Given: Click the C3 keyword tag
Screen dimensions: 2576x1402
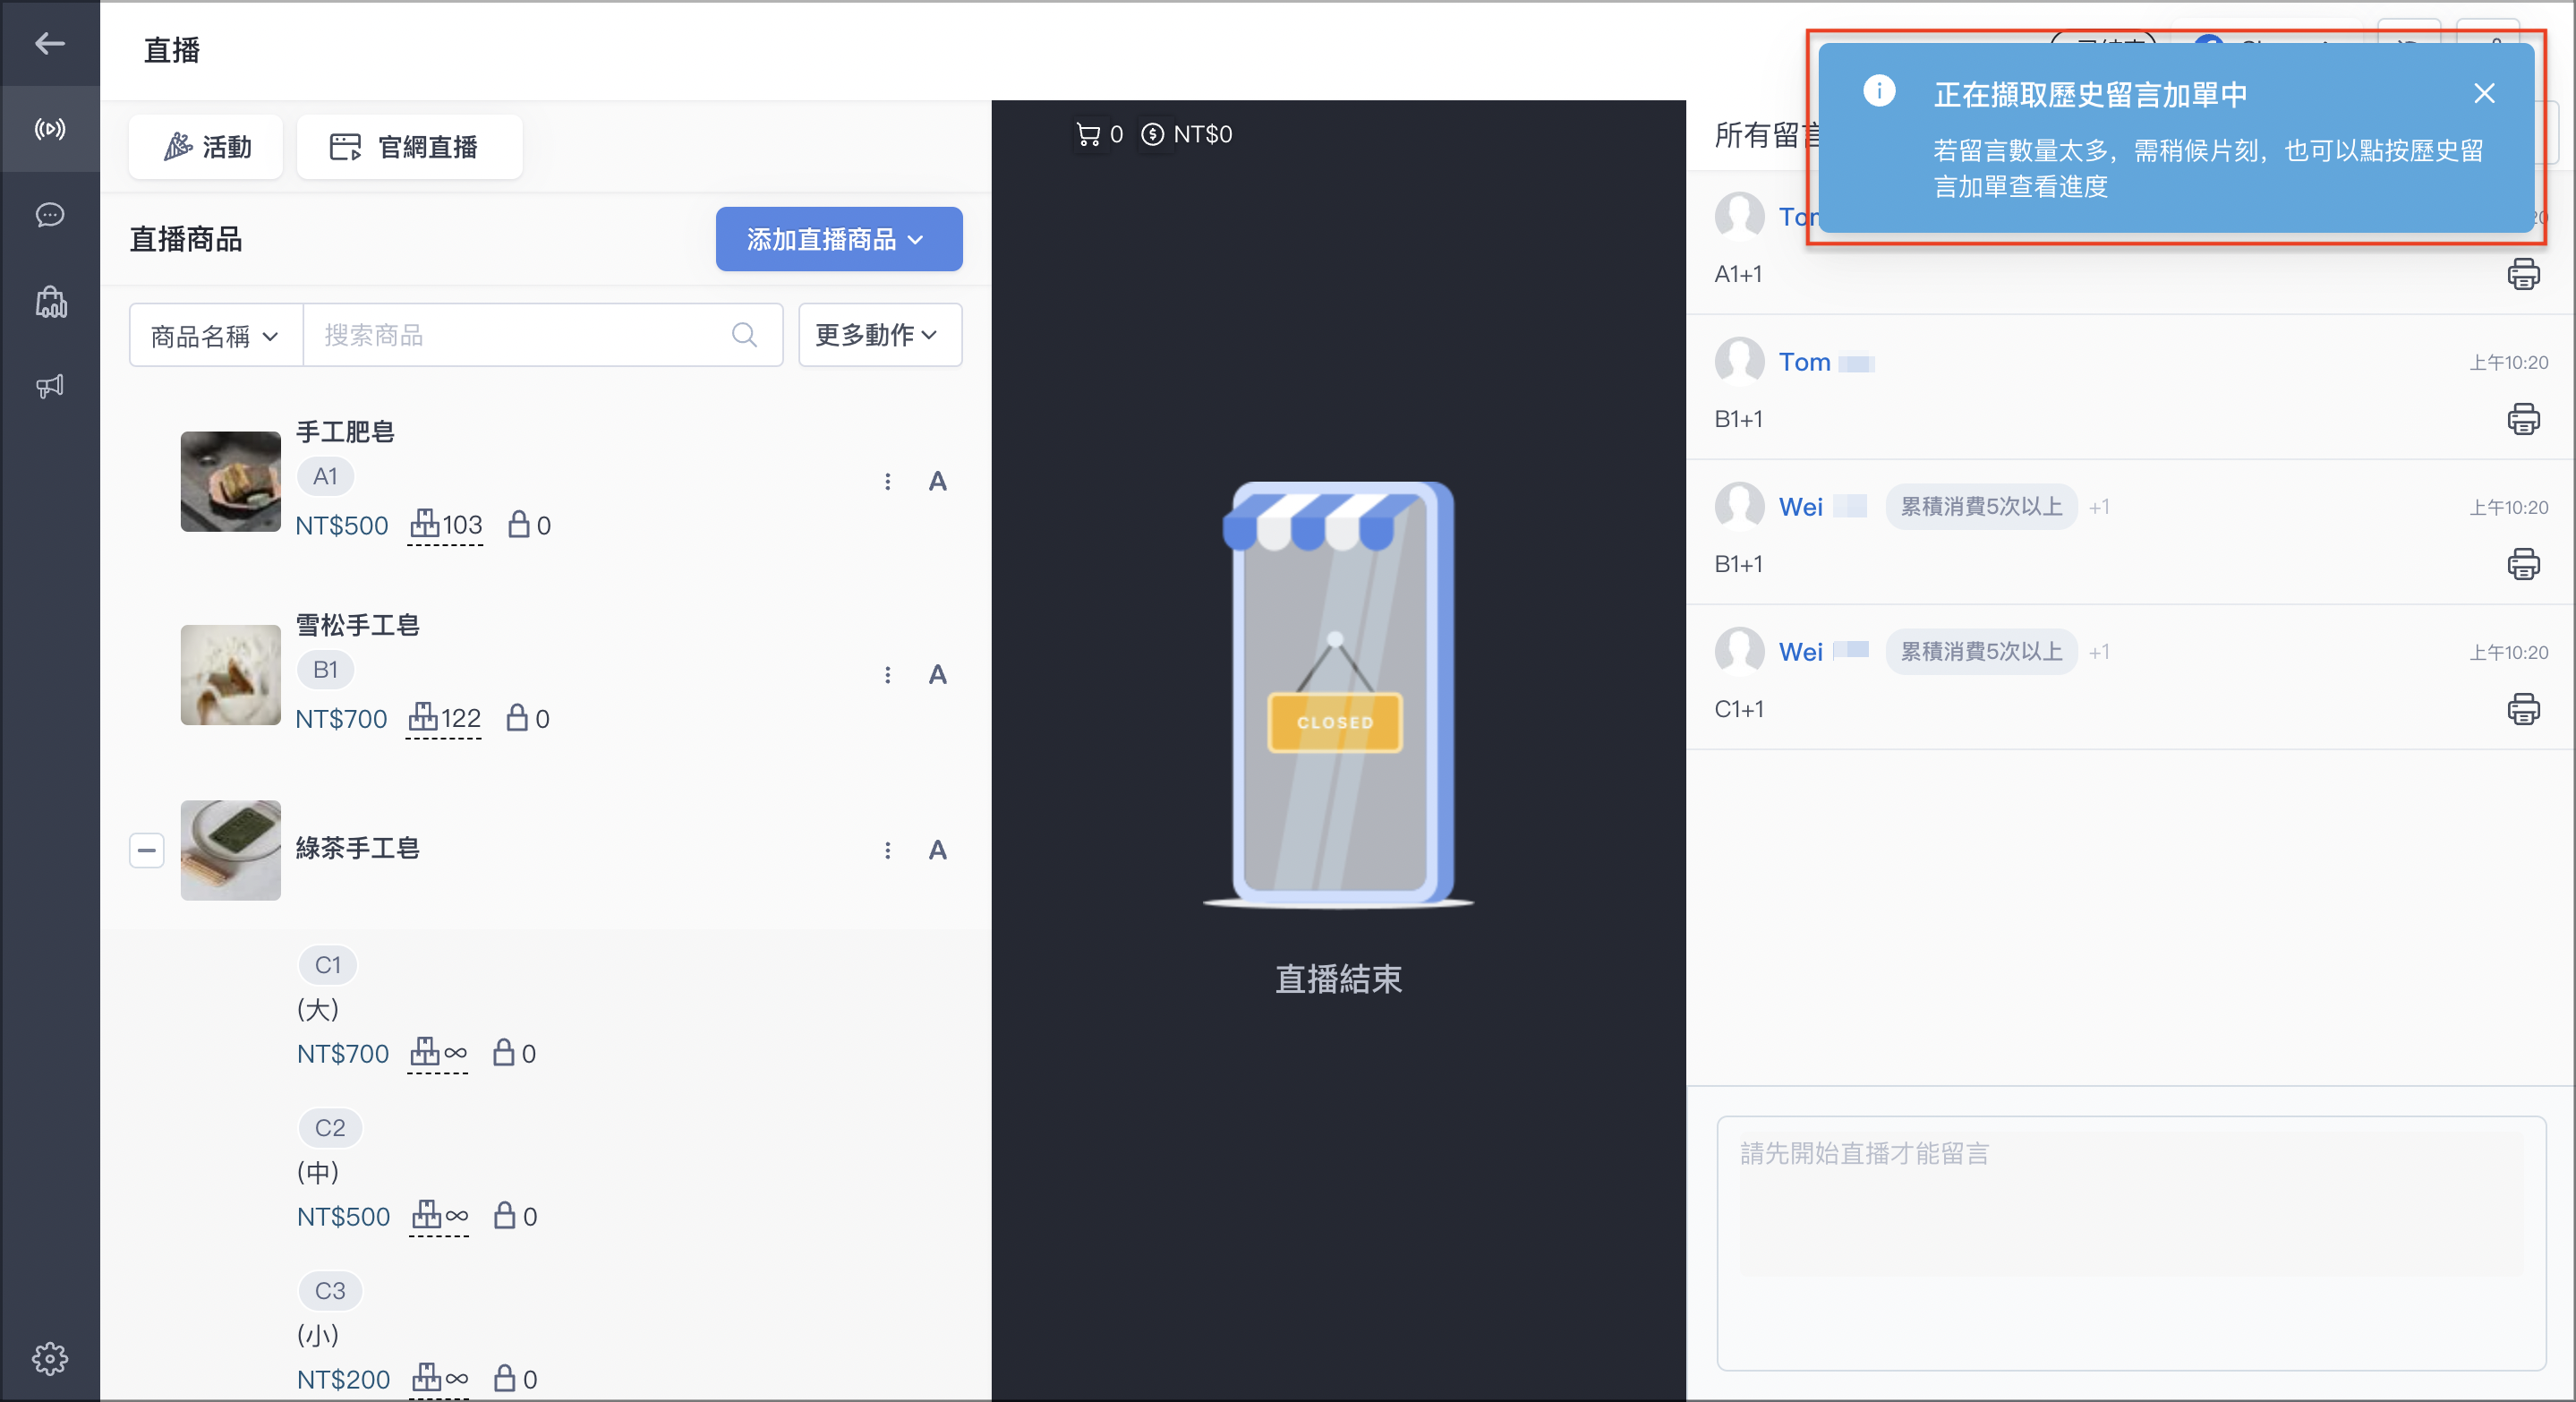Looking at the screenshot, I should pos(330,1291).
